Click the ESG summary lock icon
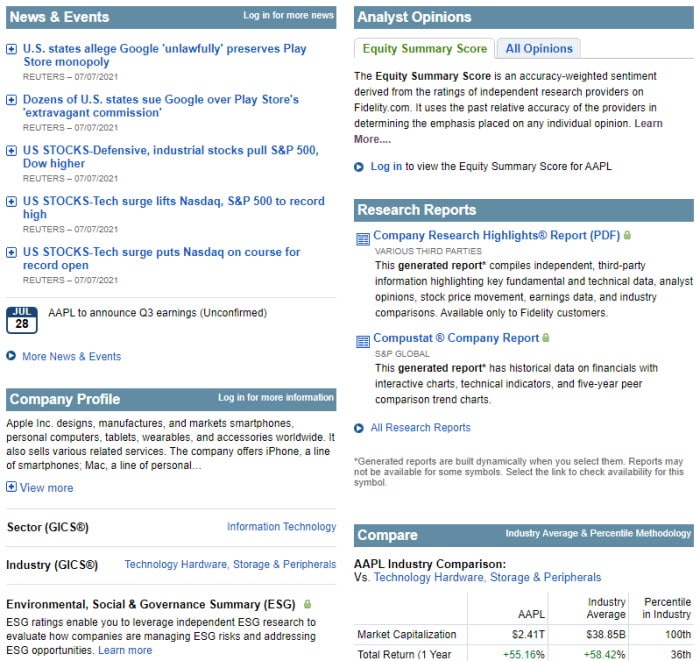Screen dimensions: 700x661 coord(307,604)
